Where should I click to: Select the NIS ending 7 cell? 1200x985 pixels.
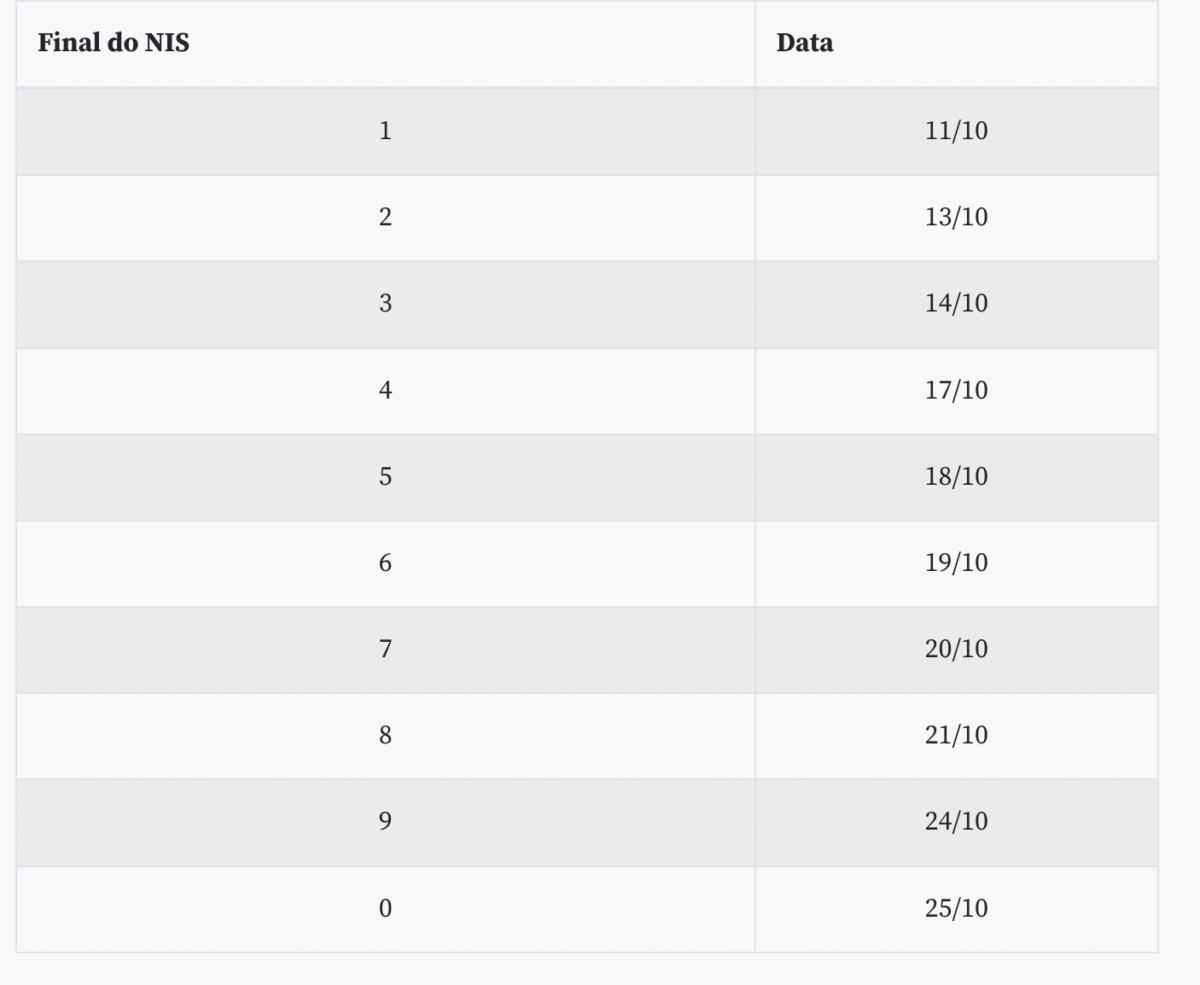click(x=385, y=649)
